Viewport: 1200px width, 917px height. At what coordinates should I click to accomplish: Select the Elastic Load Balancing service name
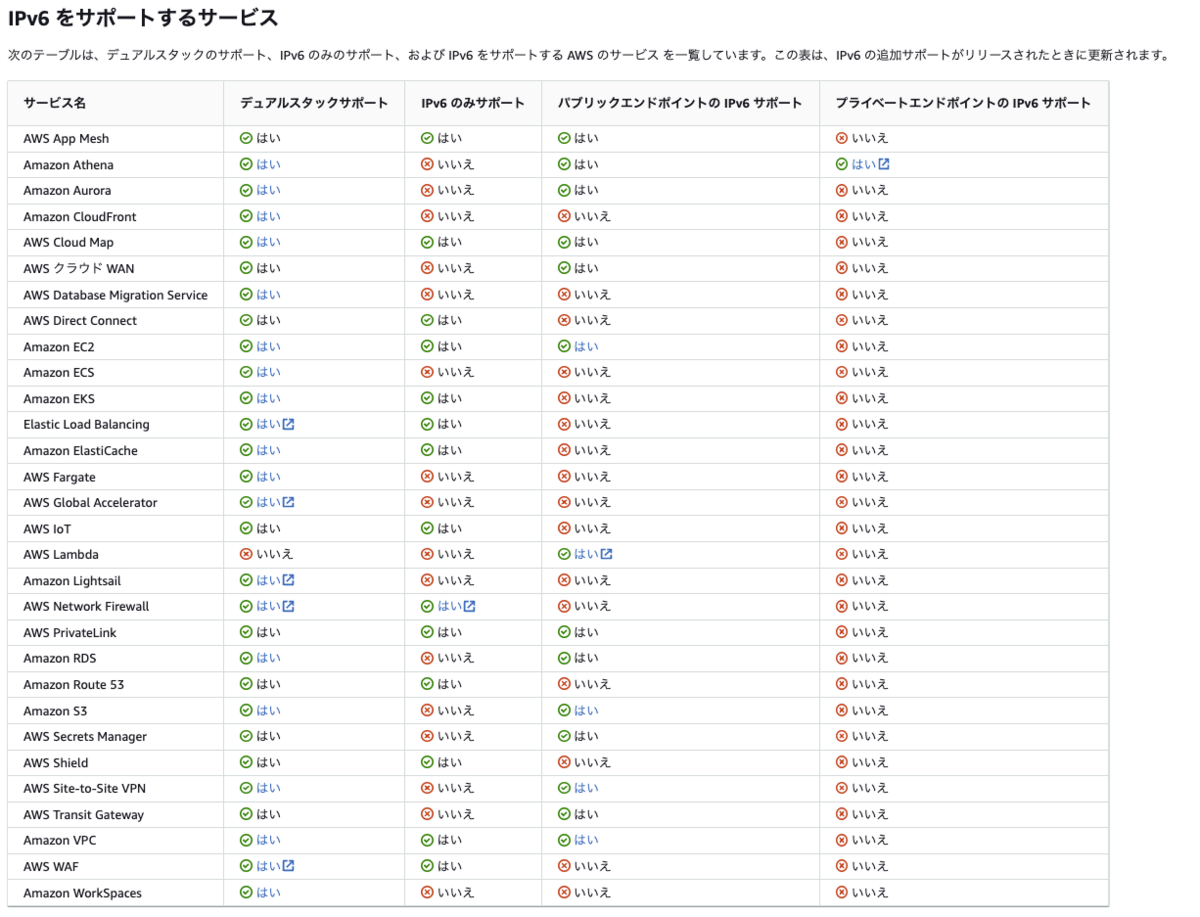pyautogui.click(x=86, y=425)
